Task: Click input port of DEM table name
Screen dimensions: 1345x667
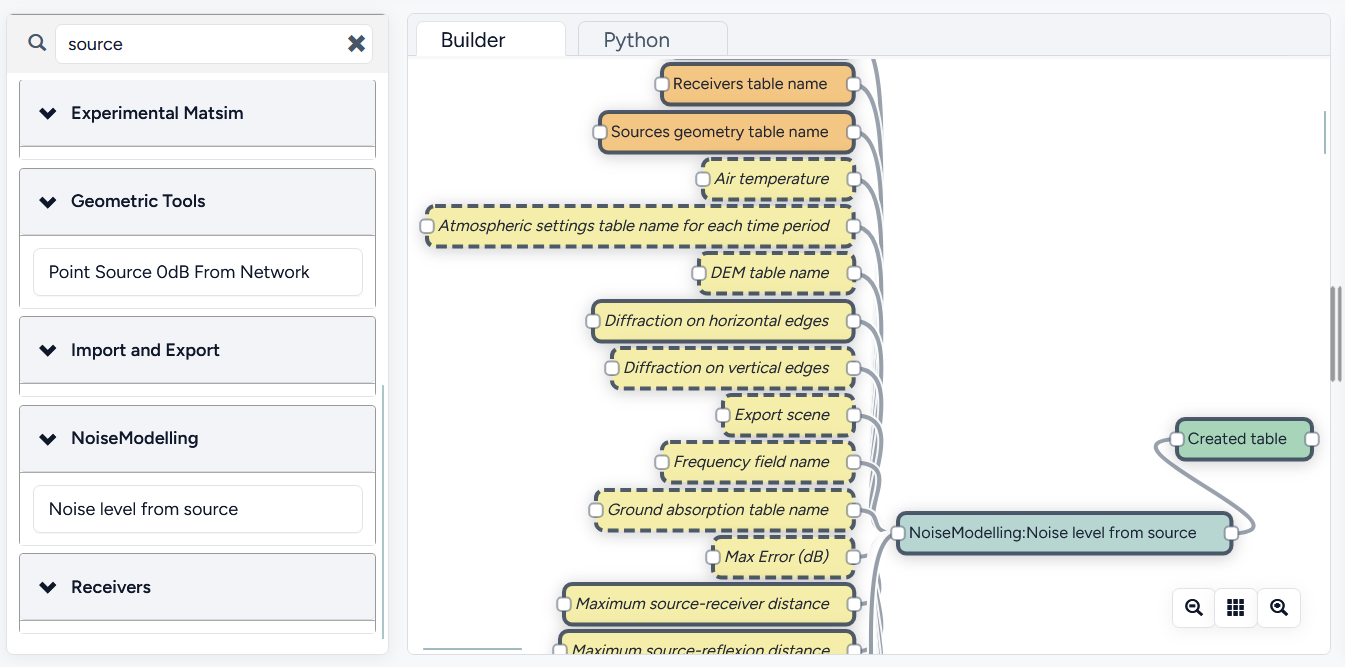Action: 699,274
